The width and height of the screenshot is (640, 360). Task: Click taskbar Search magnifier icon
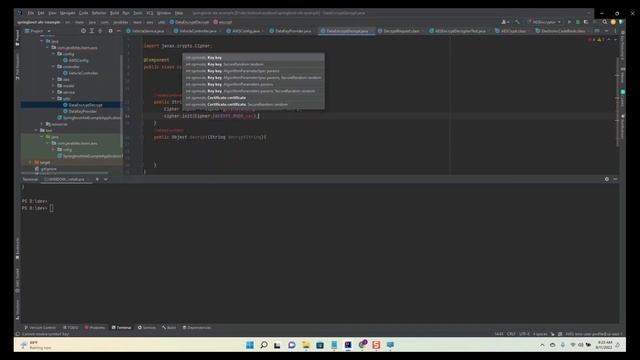(264, 345)
